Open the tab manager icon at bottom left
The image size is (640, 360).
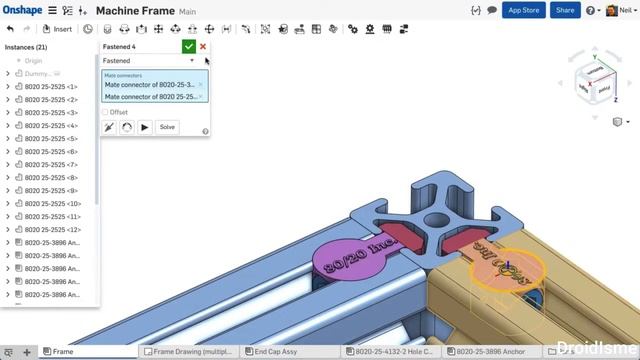[x=9, y=352]
